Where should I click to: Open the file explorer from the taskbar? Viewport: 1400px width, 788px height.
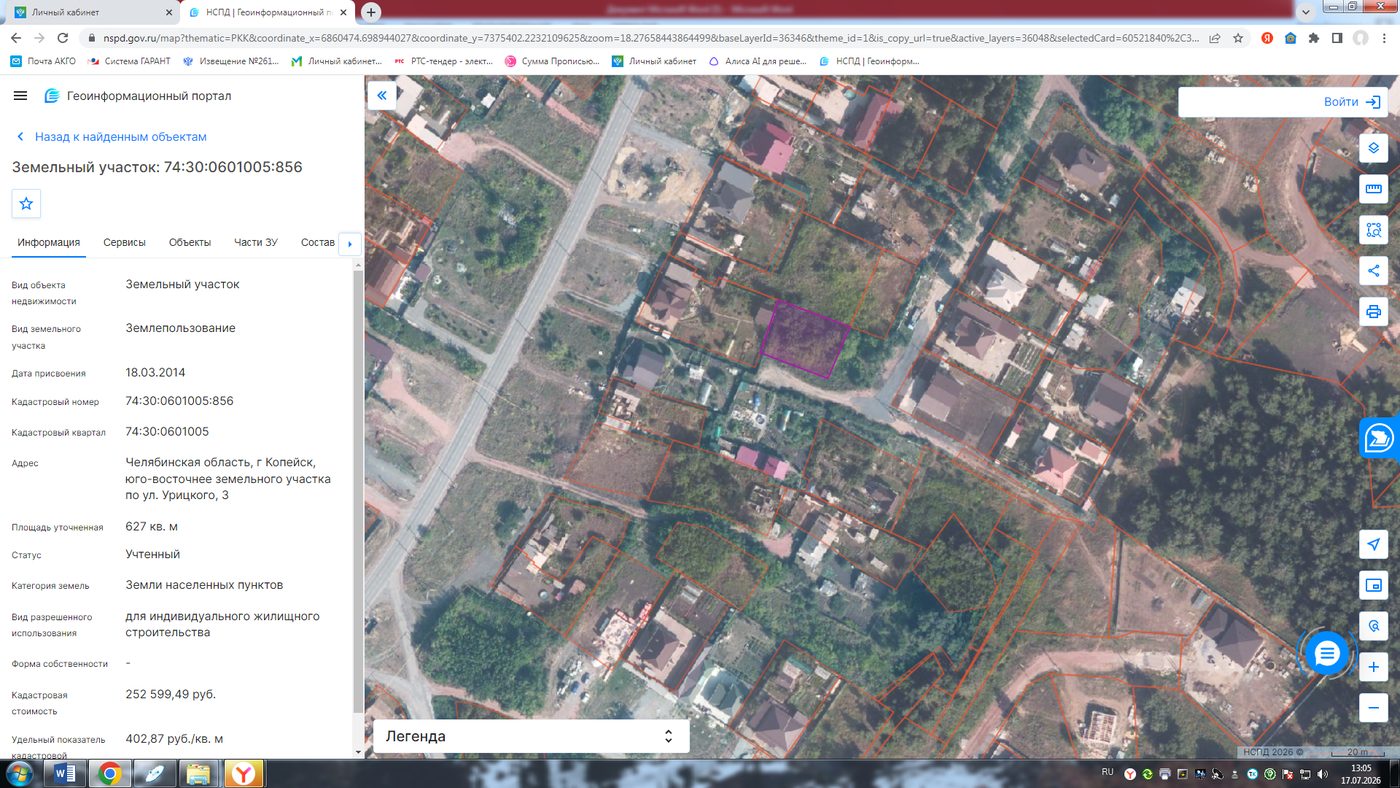tap(199, 773)
